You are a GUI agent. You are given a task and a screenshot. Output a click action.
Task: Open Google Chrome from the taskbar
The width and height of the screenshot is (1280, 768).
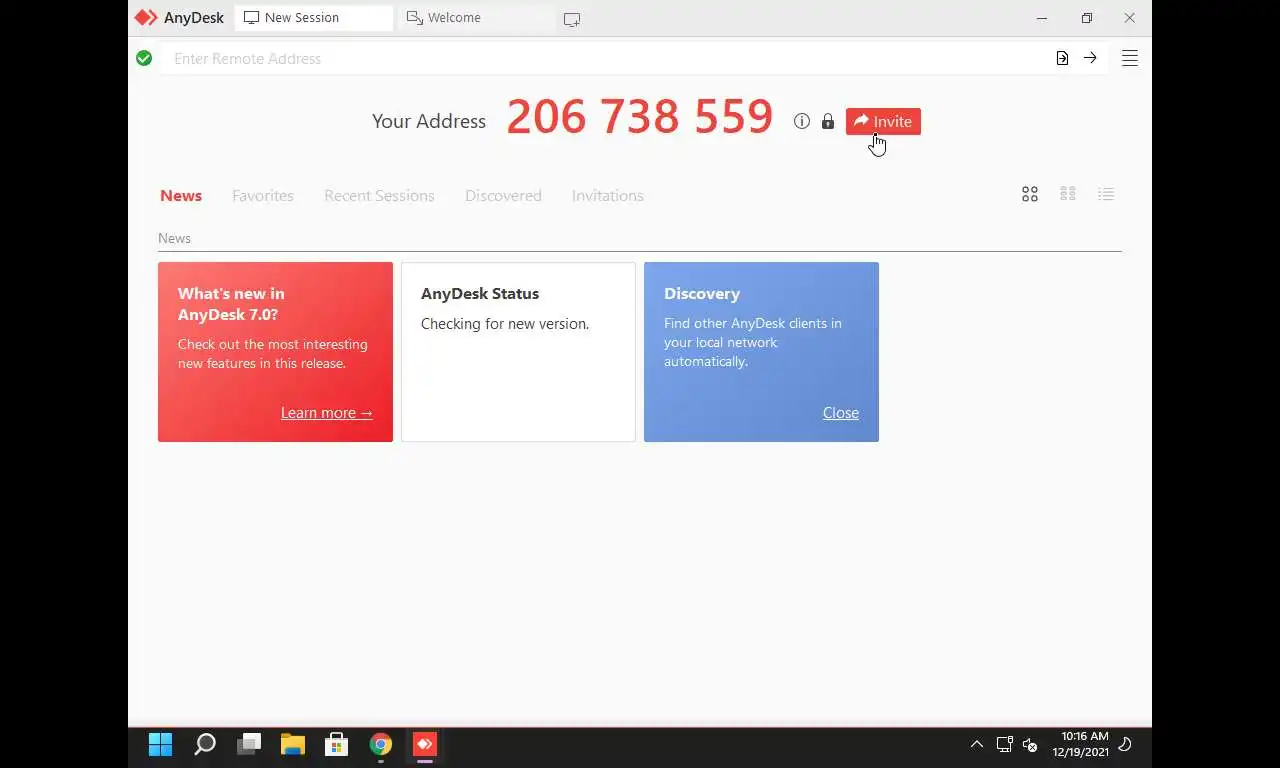click(x=380, y=744)
